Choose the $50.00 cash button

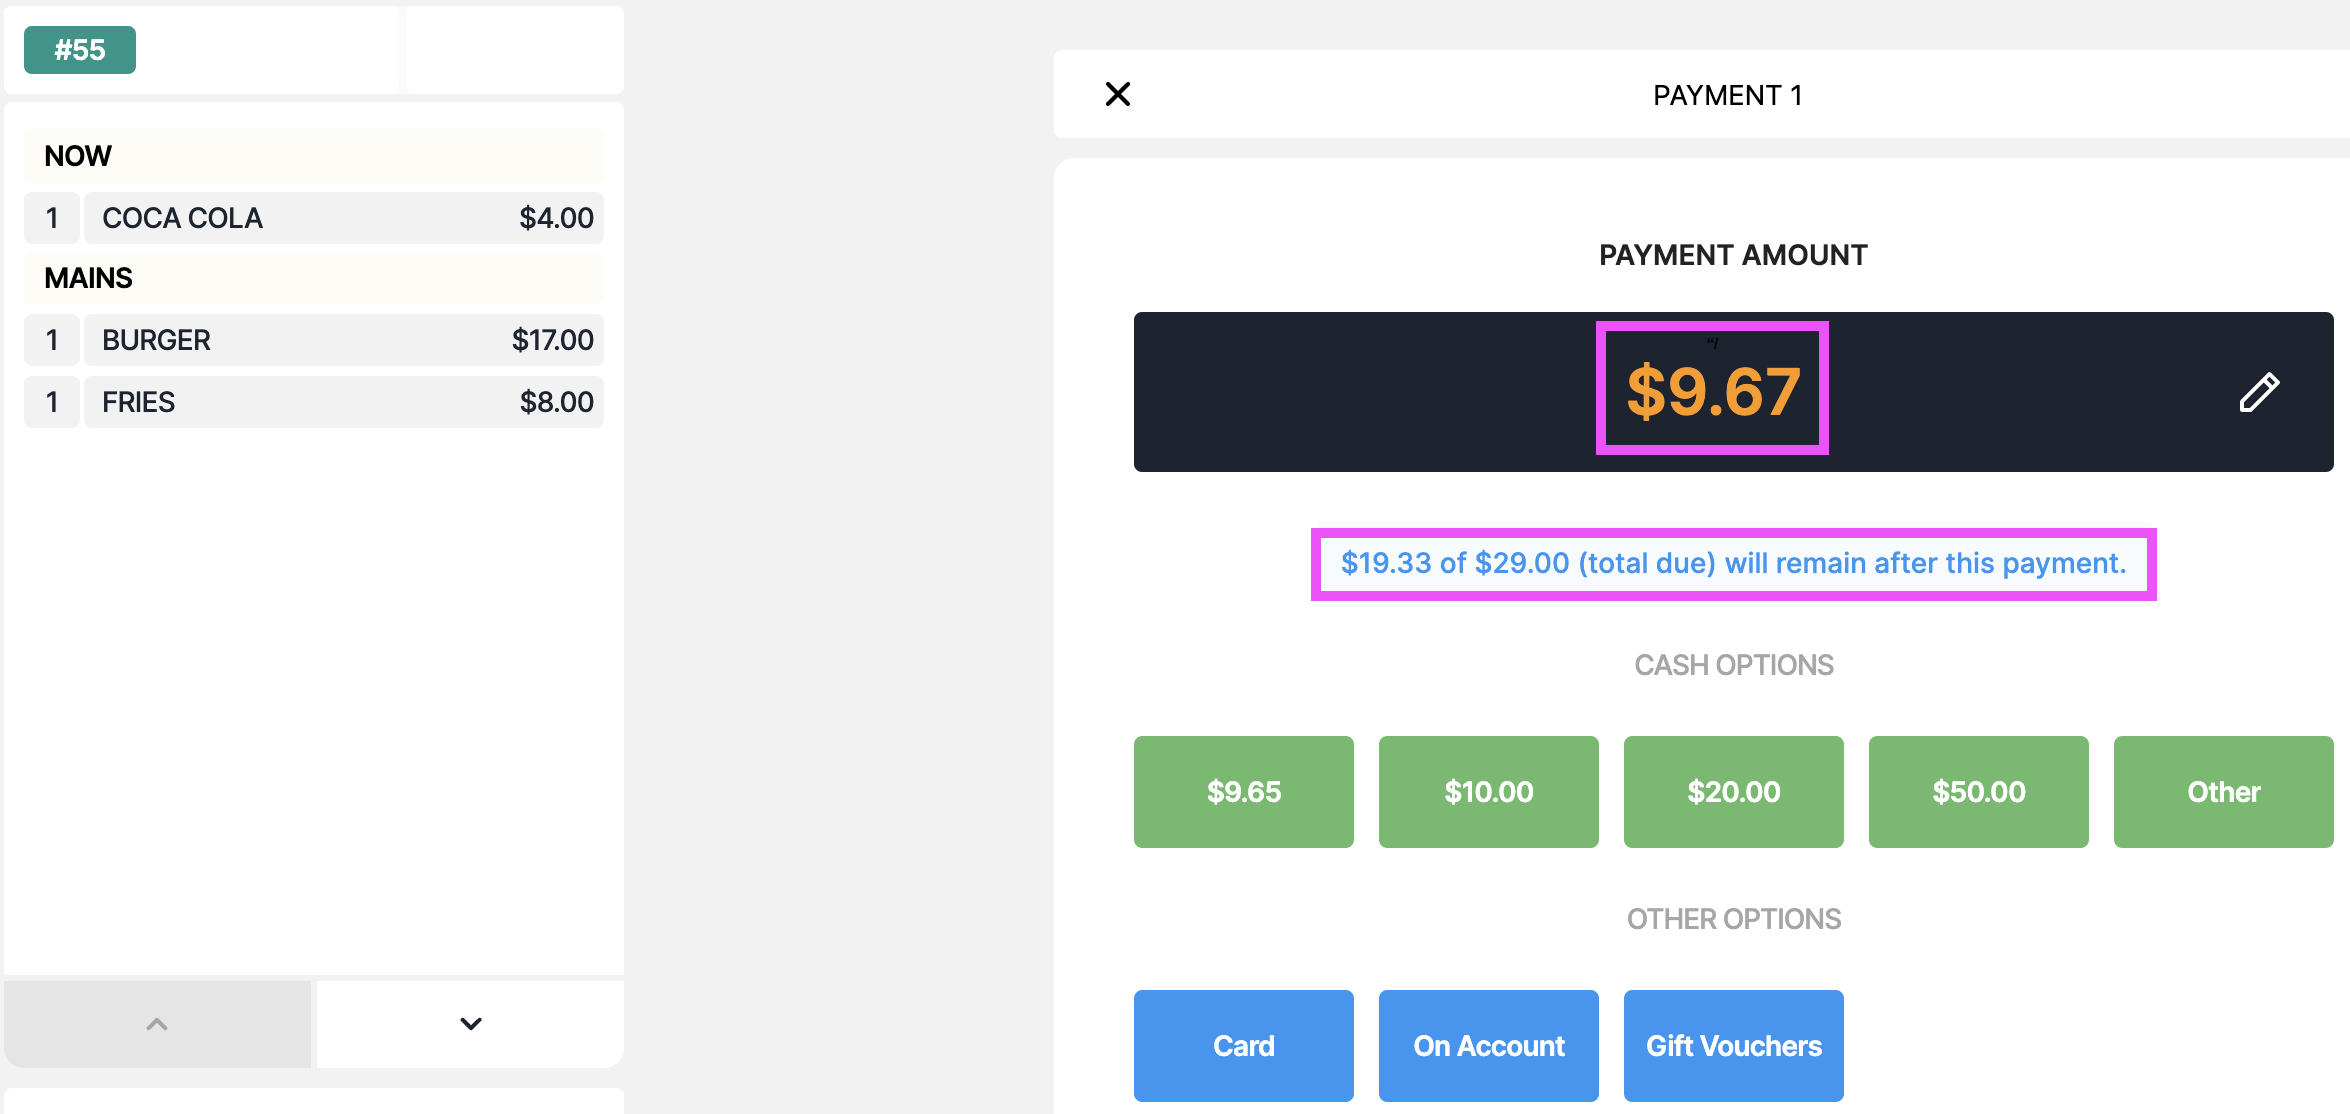pos(1979,792)
